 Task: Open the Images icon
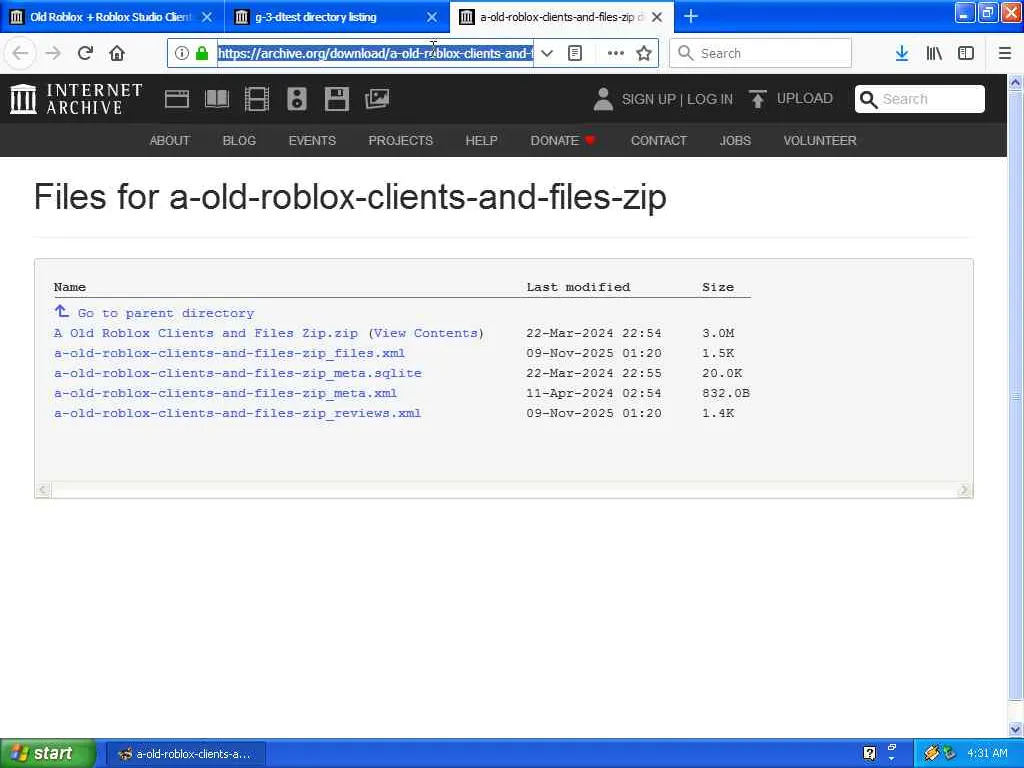click(x=377, y=99)
